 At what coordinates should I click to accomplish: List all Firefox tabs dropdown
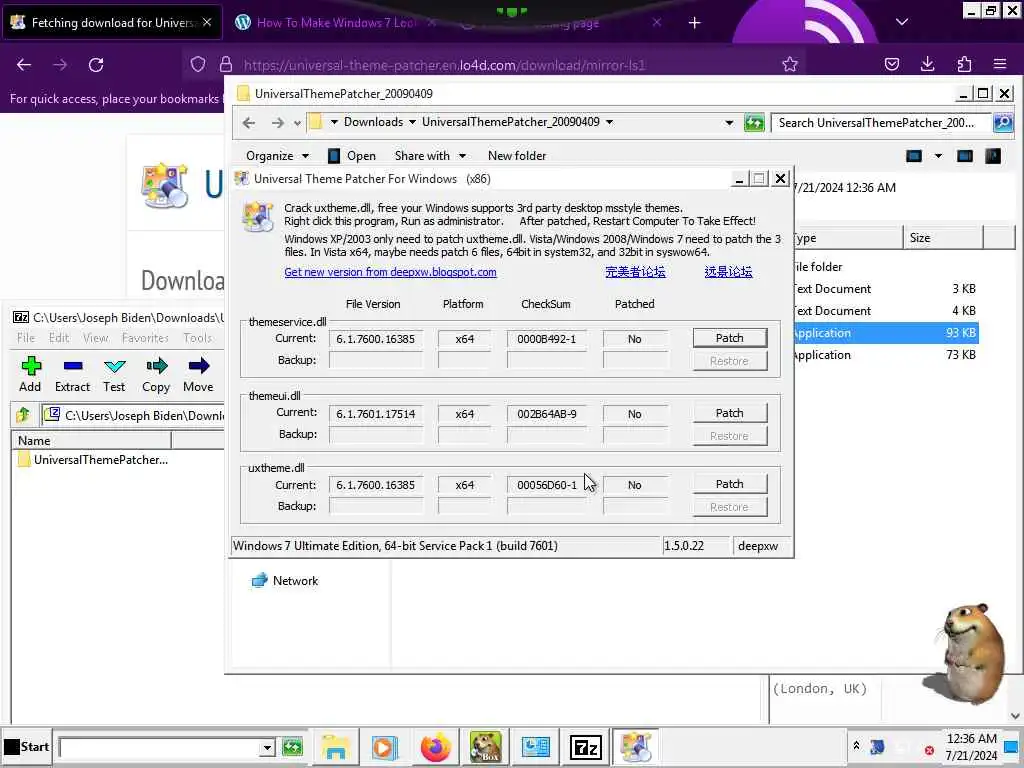pos(902,22)
